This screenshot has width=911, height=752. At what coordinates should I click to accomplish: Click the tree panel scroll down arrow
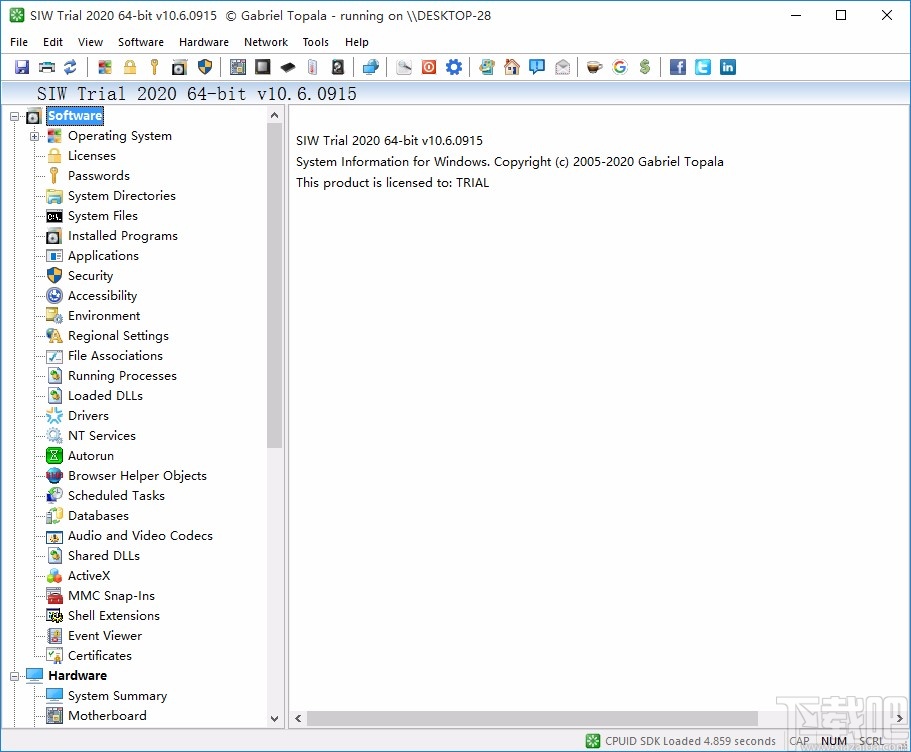[275, 718]
